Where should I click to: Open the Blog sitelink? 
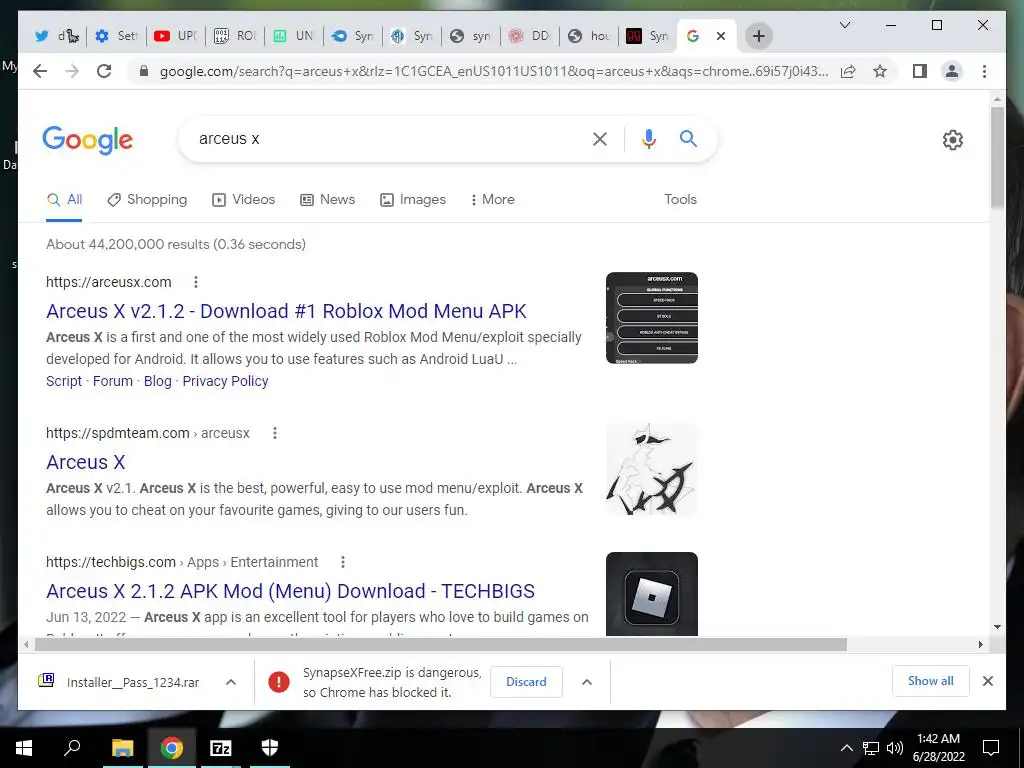point(157,381)
